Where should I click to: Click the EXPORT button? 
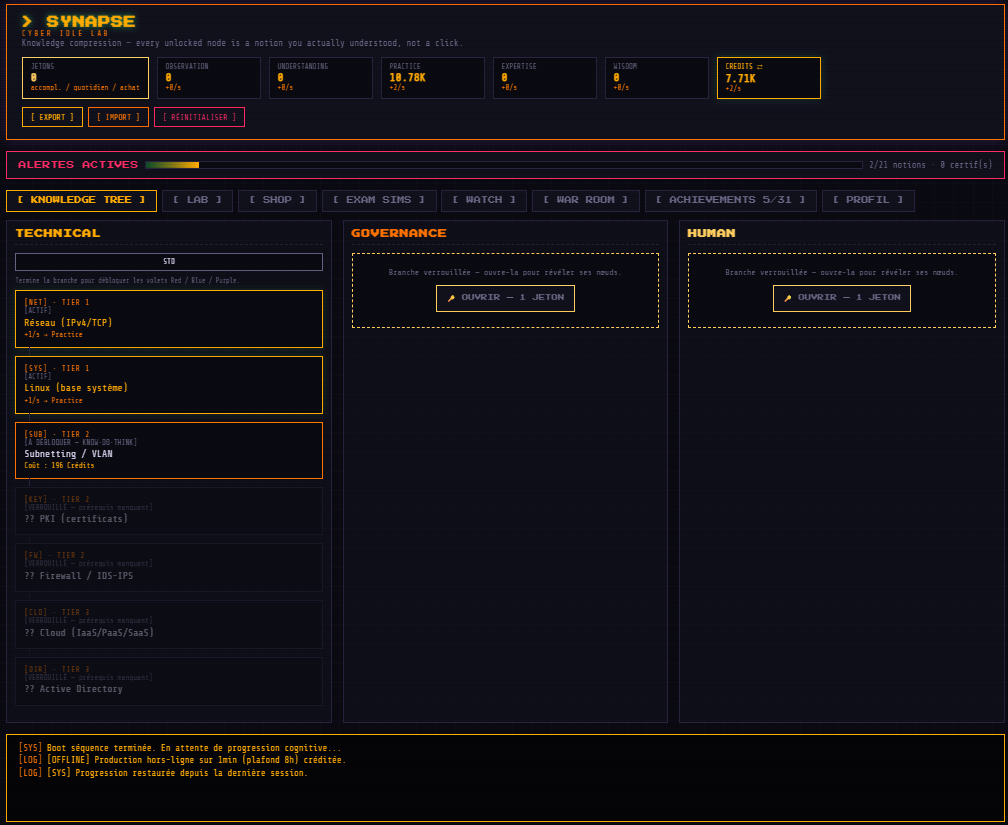coord(52,117)
